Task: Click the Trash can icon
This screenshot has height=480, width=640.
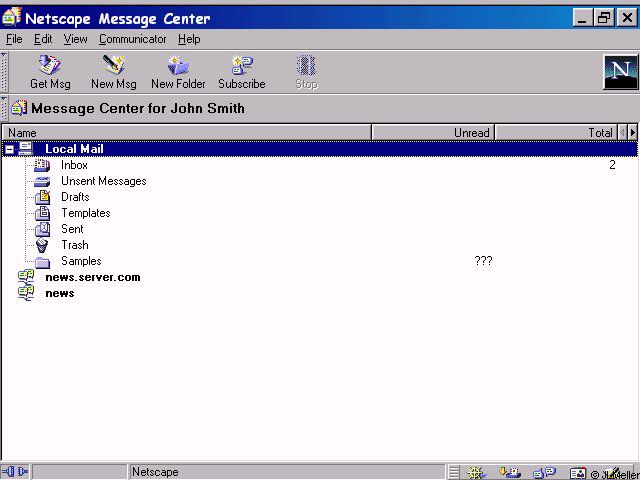Action: pos(42,245)
